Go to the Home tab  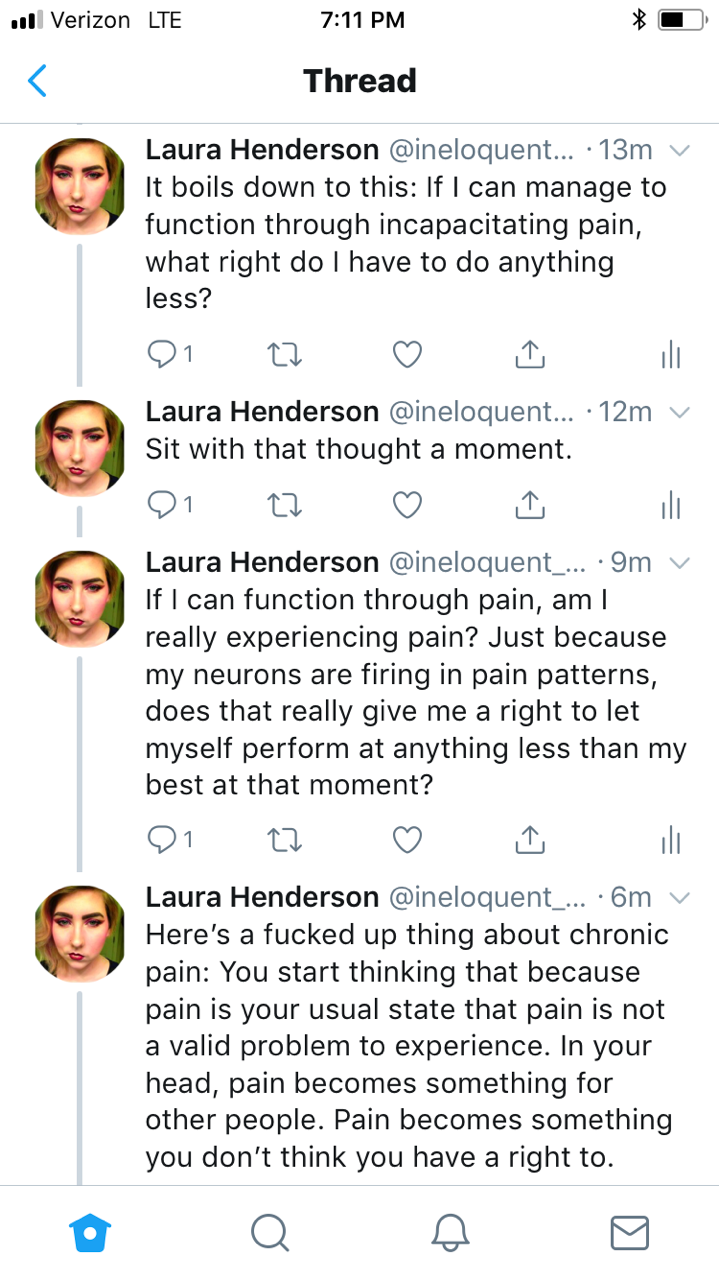(x=90, y=1232)
